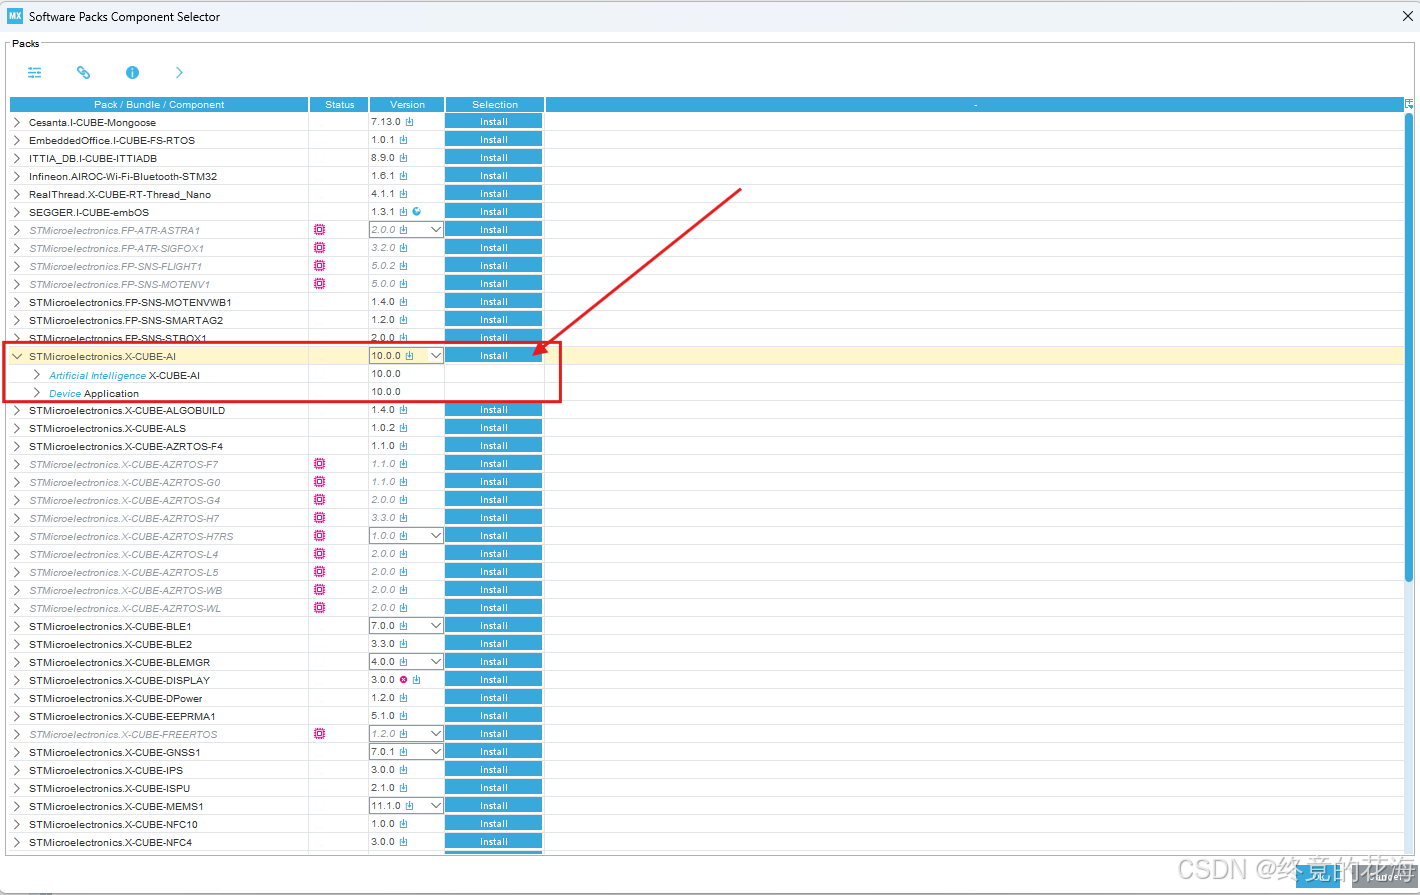Install the X-CUBE-AZRTOS-F4 pack
Image resolution: width=1420 pixels, height=895 pixels.
click(x=494, y=446)
